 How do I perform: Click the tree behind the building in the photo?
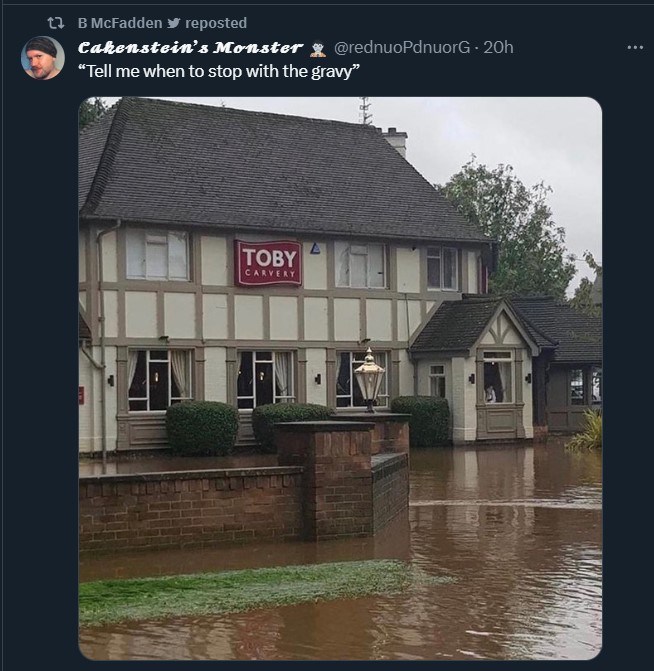(514, 227)
